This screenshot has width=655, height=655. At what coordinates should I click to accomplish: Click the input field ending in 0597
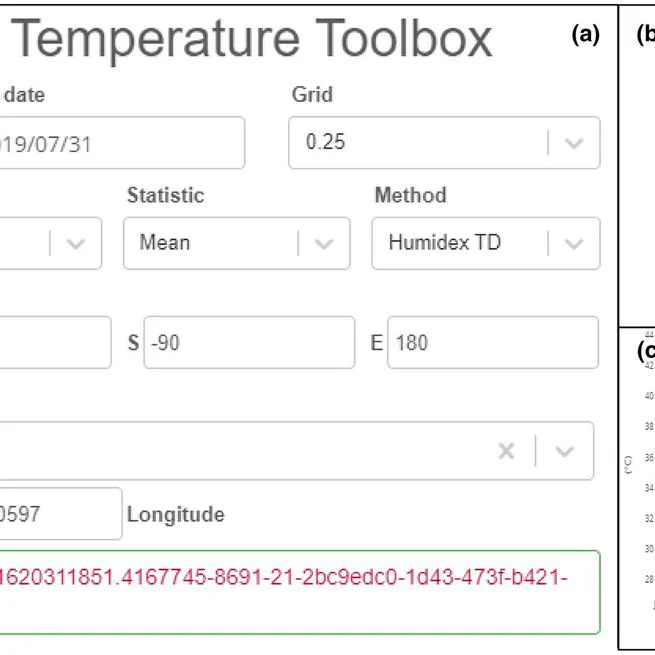coord(60,514)
